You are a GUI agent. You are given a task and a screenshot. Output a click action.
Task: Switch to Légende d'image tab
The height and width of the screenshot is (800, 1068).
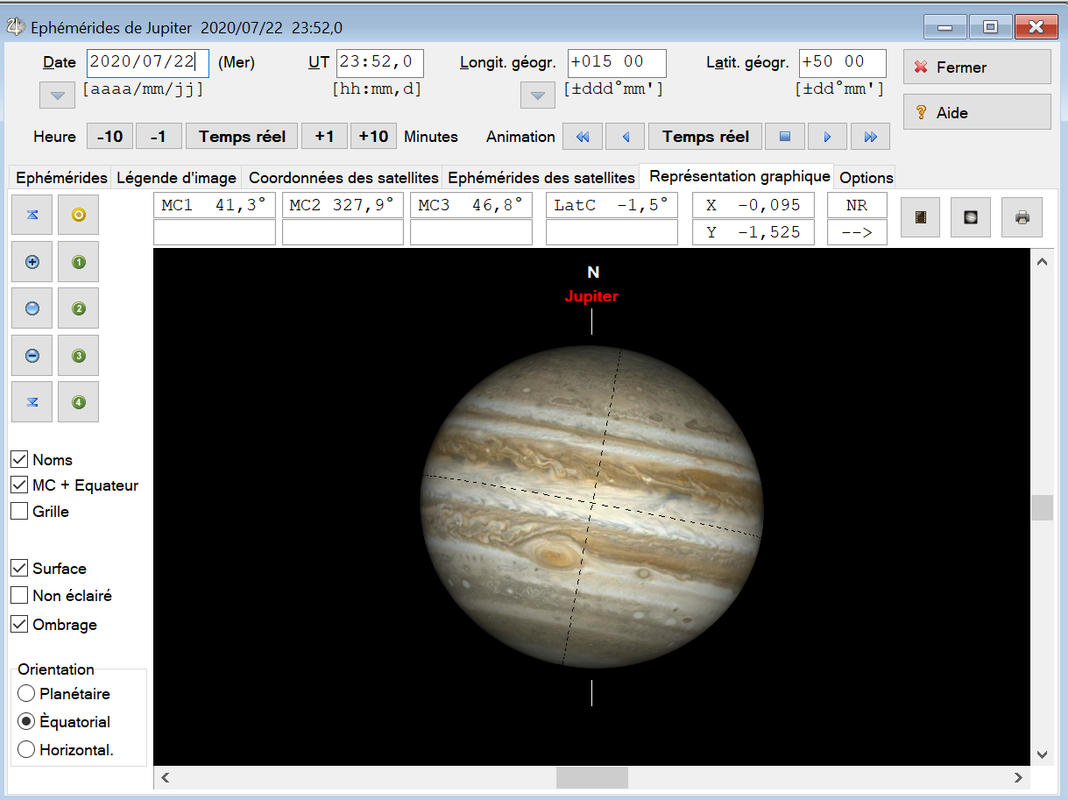pos(176,178)
